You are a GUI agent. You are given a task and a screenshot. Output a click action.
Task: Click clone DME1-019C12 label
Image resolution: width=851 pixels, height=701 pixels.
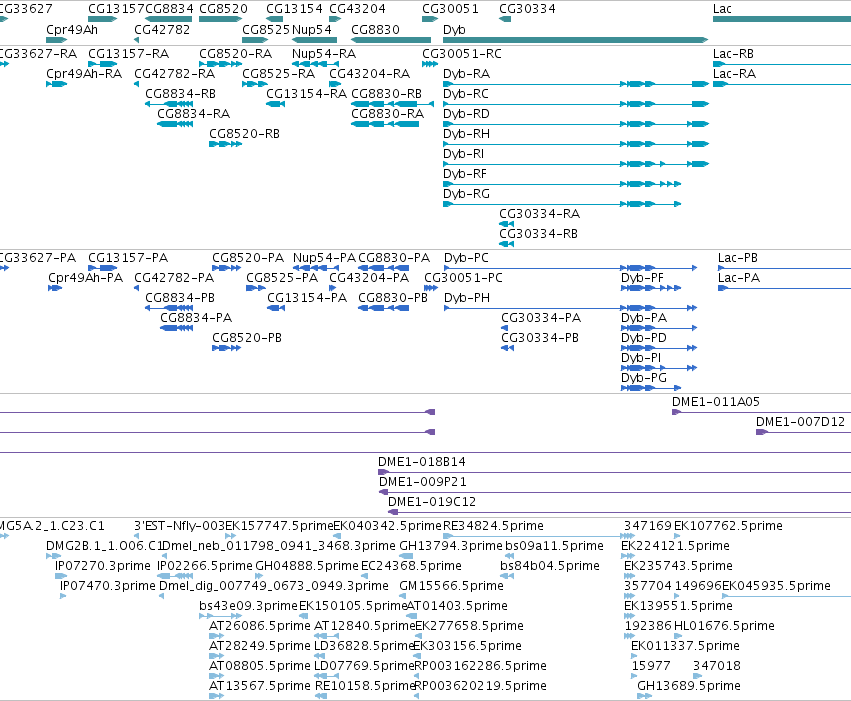(x=432, y=502)
